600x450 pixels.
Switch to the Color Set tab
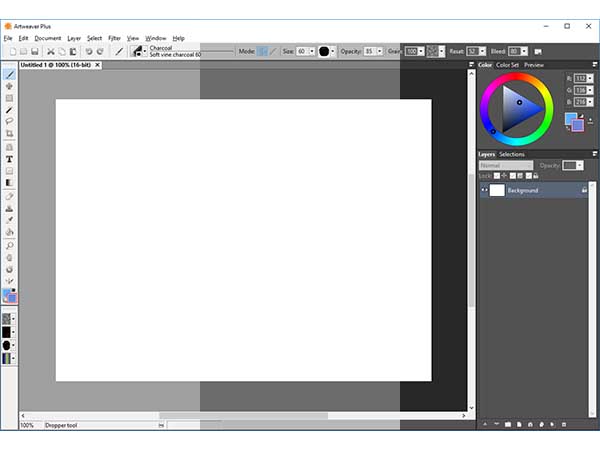pos(508,65)
